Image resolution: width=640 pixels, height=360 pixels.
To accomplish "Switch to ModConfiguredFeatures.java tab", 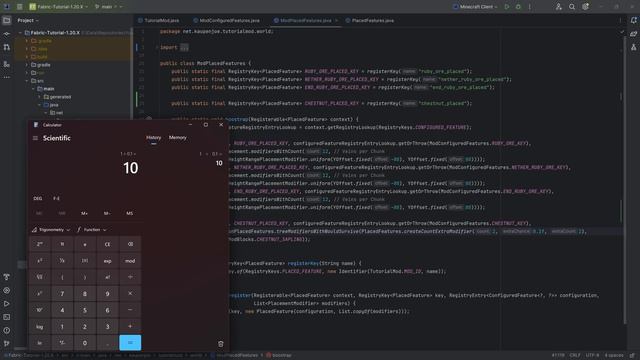I will (x=227, y=20).
